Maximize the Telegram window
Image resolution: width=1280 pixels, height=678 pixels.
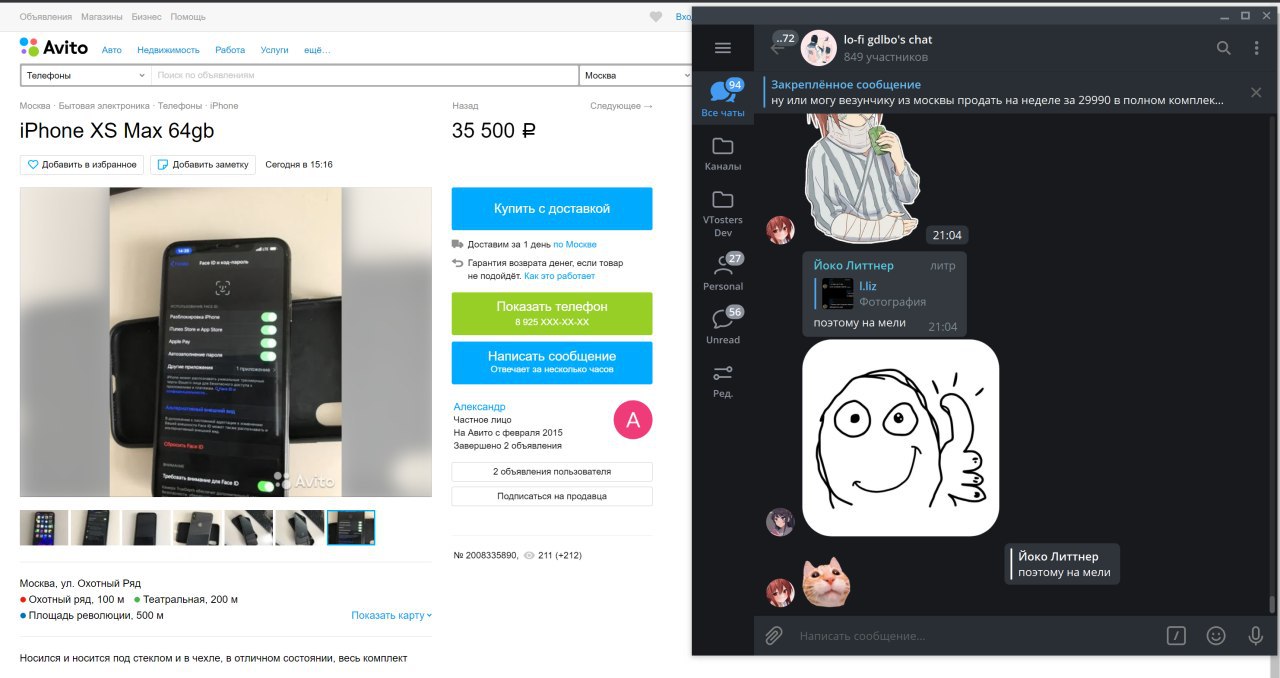click(1245, 16)
